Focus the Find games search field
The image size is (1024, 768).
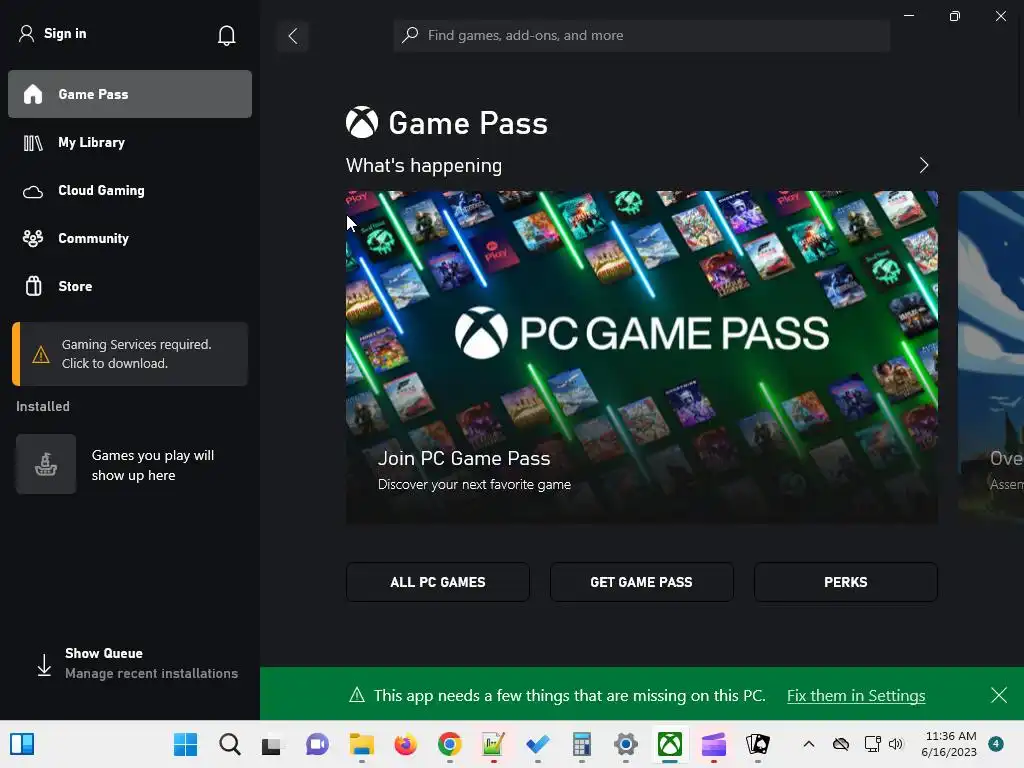[x=641, y=35]
